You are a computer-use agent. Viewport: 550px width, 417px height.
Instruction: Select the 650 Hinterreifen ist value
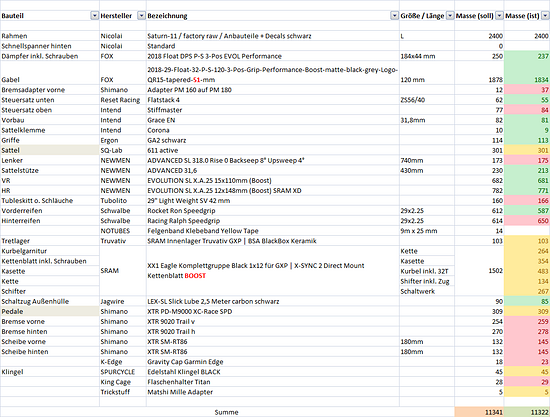(527, 221)
